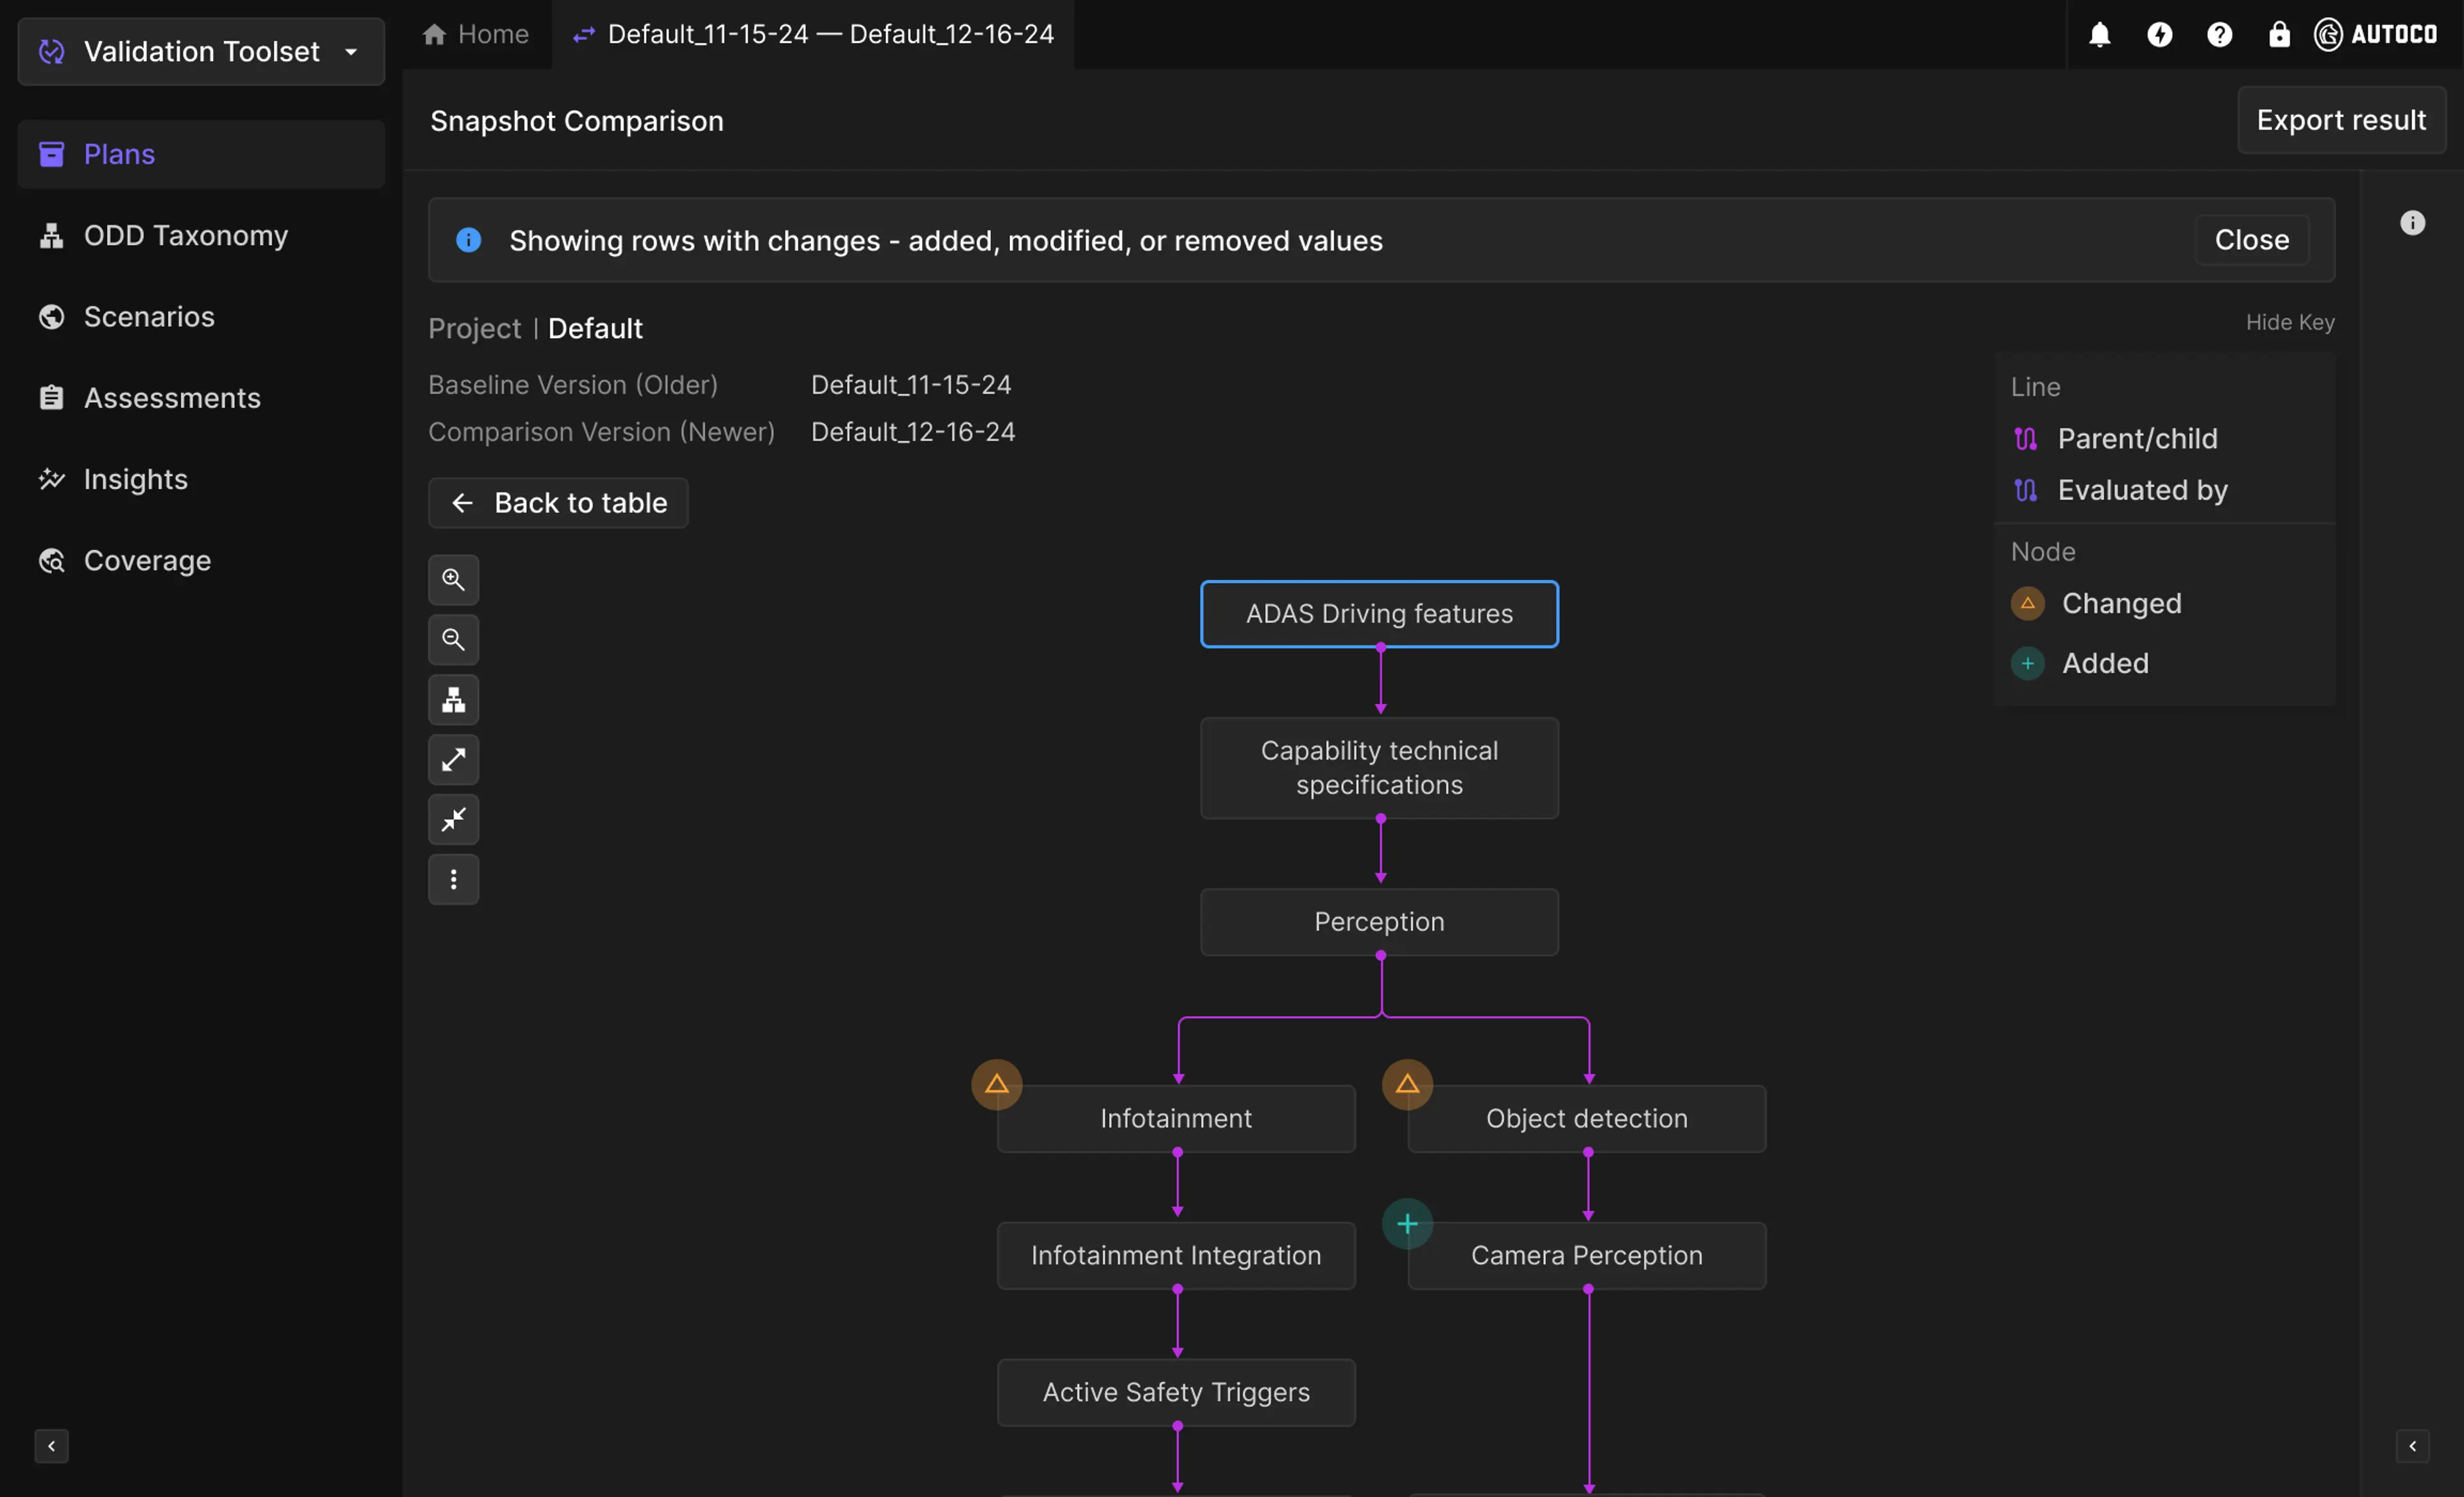Zoom in on the graph
The image size is (2464, 1497).
pos(453,580)
